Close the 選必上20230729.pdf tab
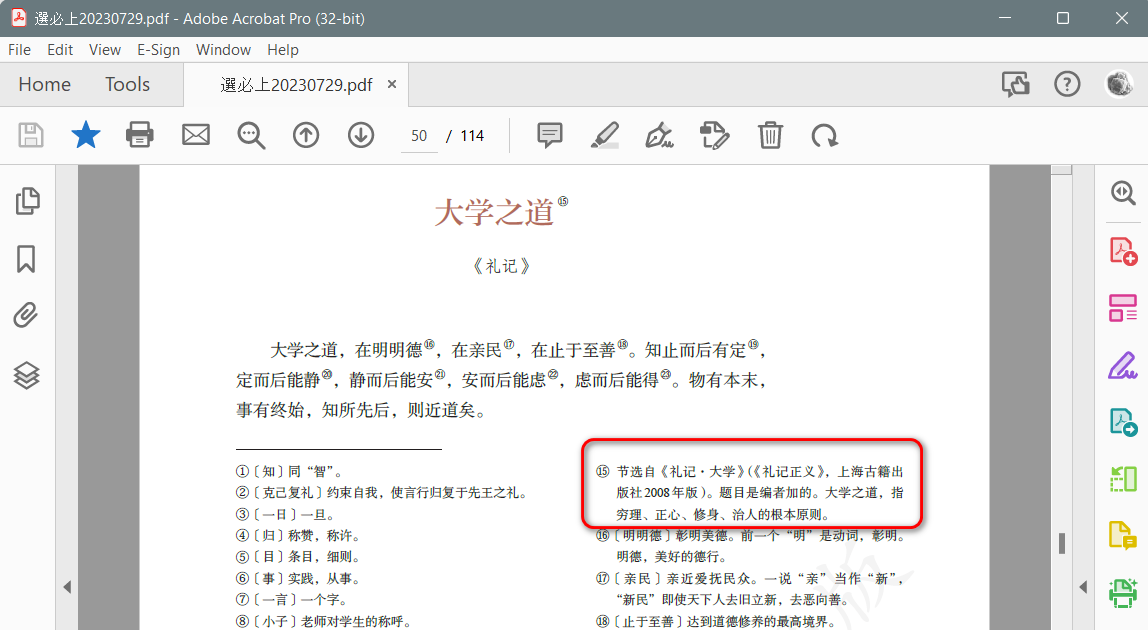 click(392, 85)
